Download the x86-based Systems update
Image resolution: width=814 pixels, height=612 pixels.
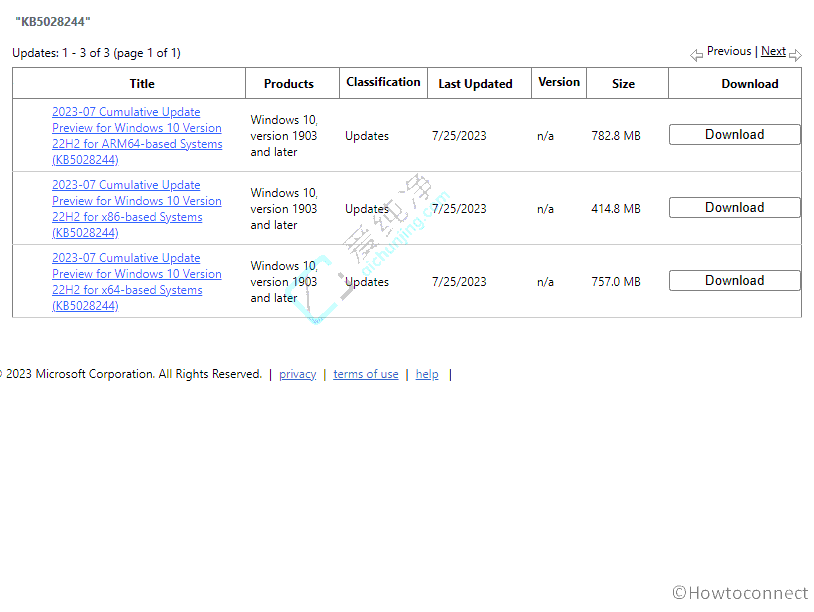click(734, 208)
